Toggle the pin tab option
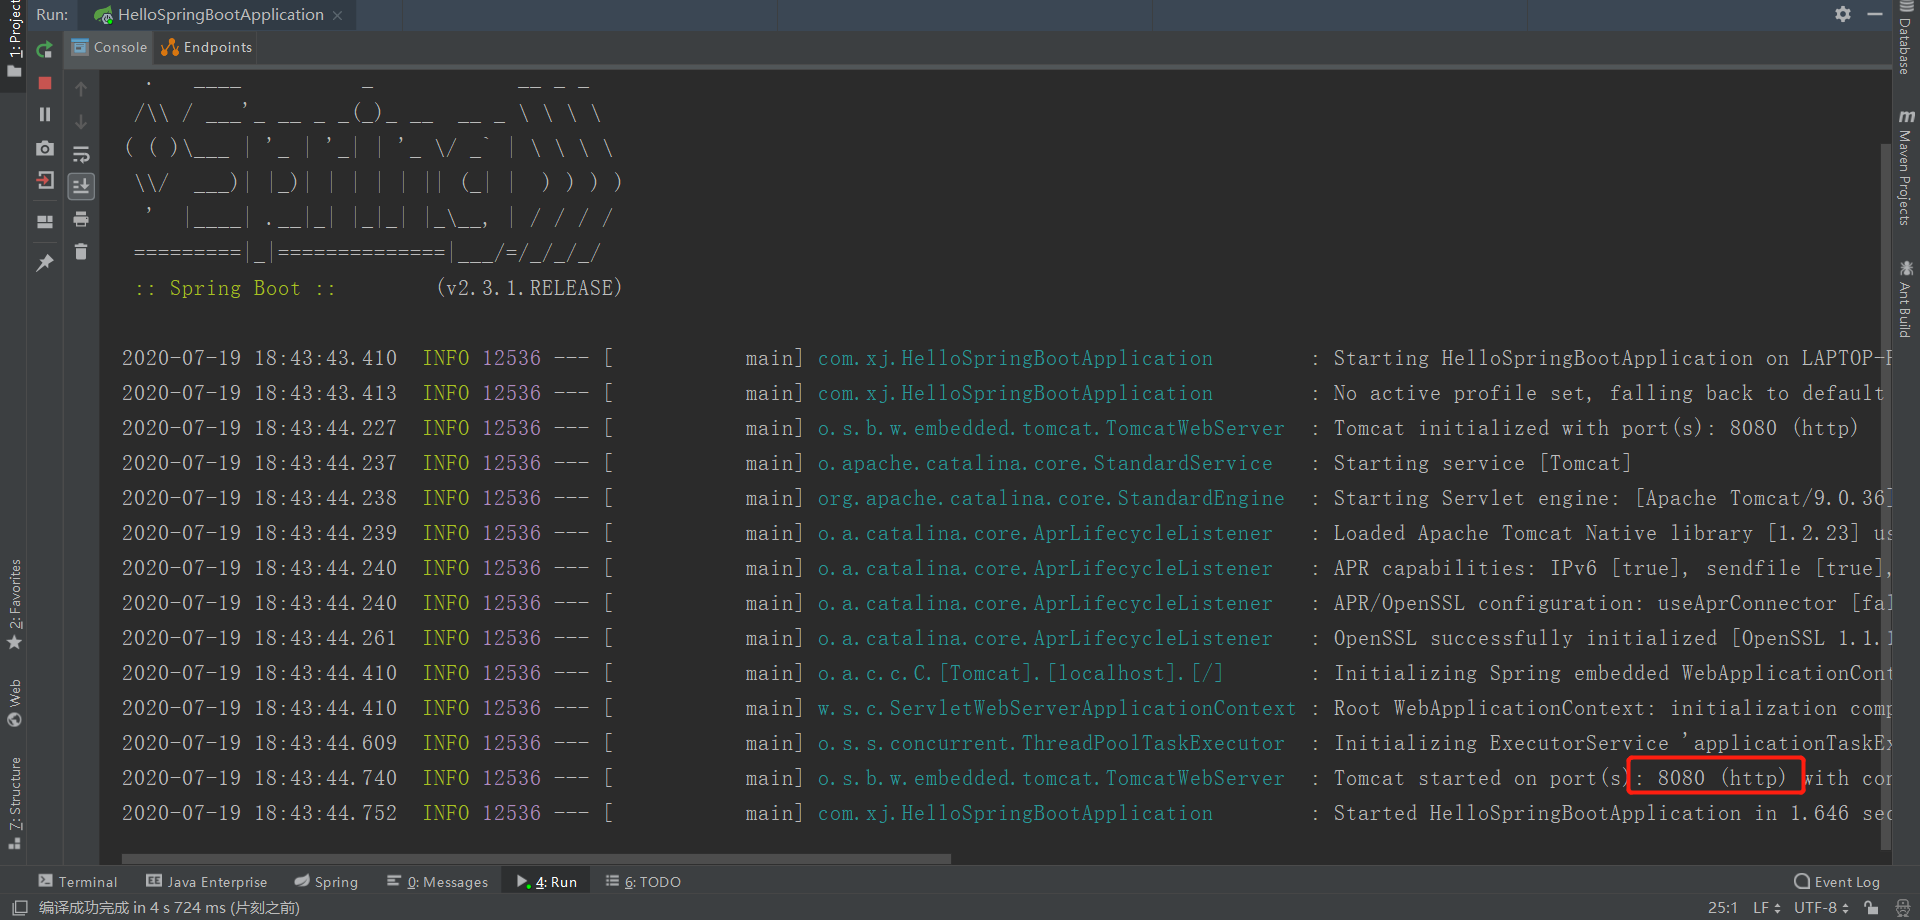 (44, 263)
